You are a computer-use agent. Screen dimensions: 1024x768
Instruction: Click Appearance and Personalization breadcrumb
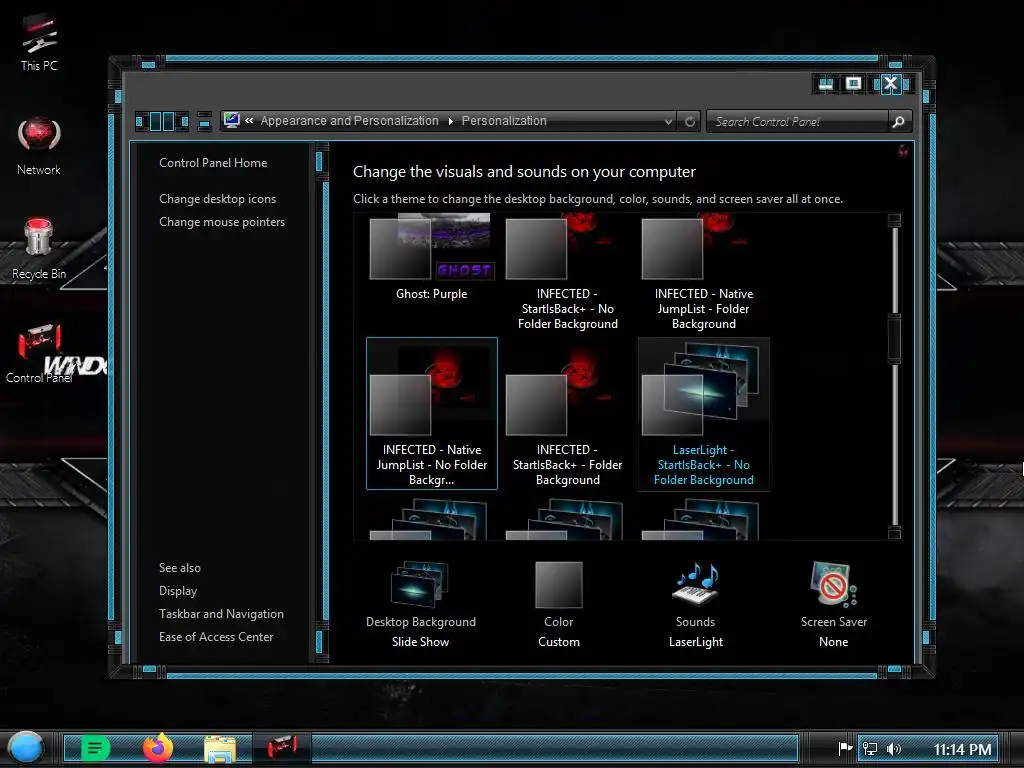[x=349, y=121]
